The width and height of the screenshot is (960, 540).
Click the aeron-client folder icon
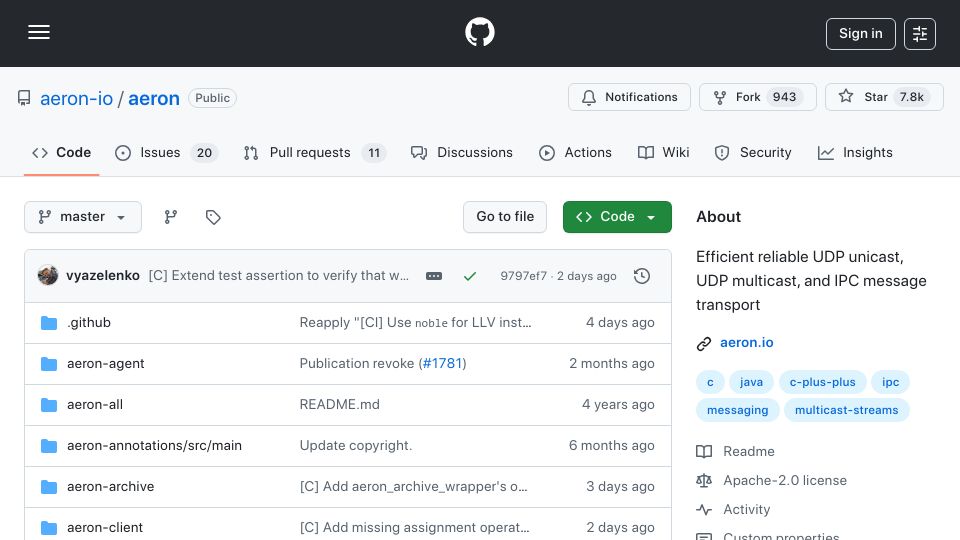pyautogui.click(x=49, y=528)
